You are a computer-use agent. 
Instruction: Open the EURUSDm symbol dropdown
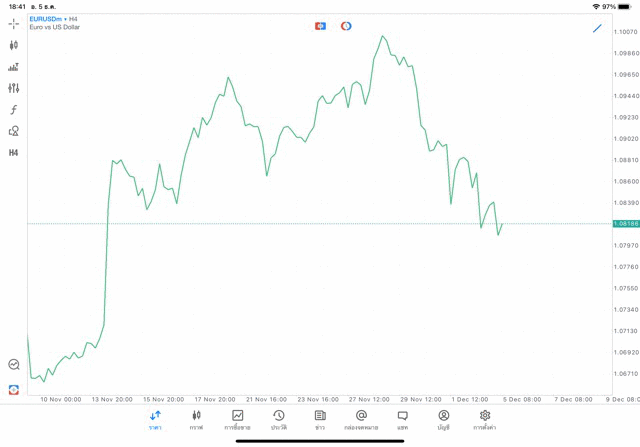pyautogui.click(x=46, y=19)
